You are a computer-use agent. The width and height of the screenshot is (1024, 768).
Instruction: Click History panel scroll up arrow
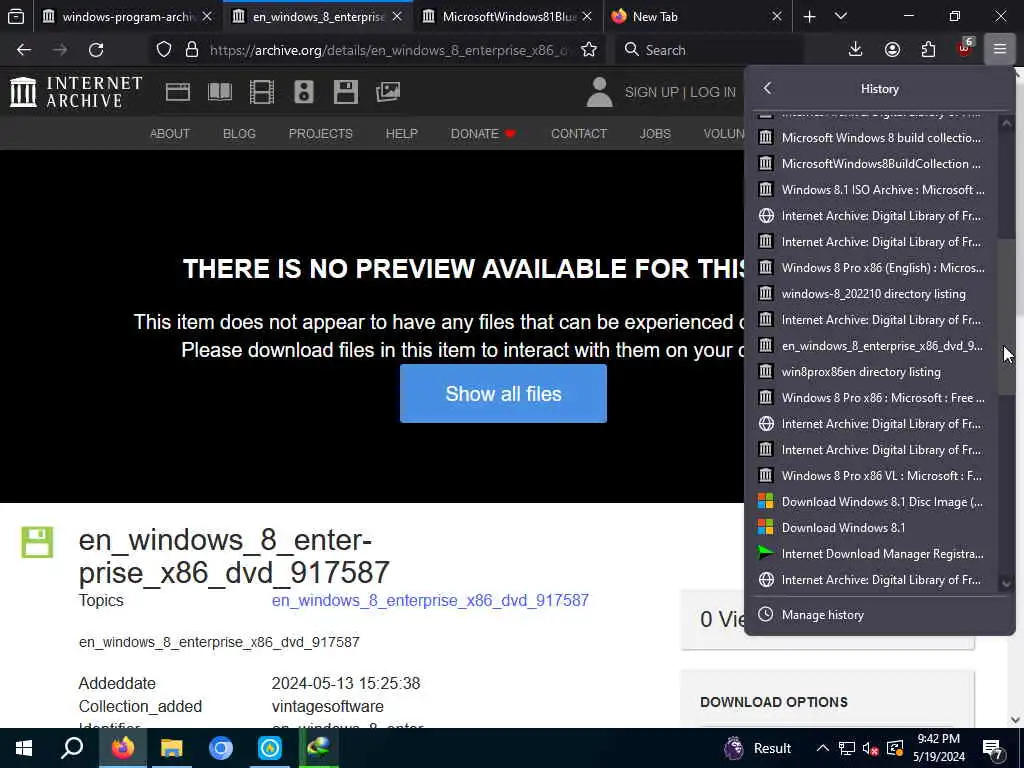pos(1006,123)
